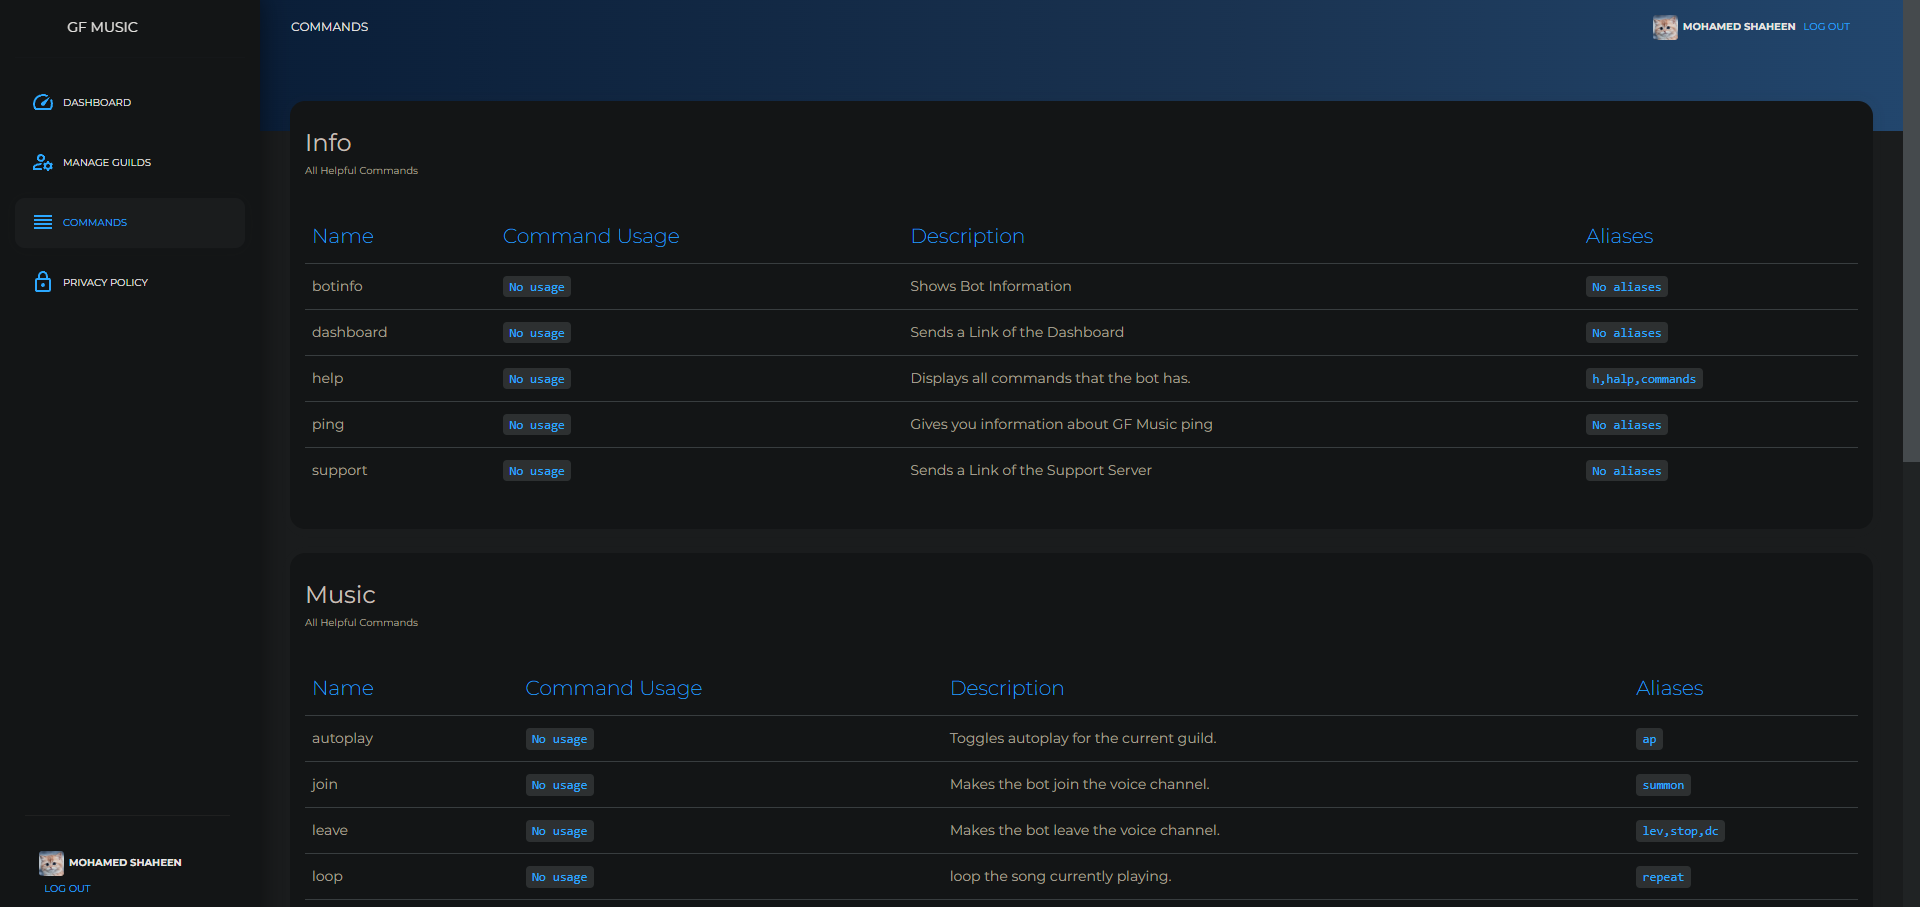Click the GF MUSIC brand title
The image size is (1920, 907).
click(x=102, y=27)
